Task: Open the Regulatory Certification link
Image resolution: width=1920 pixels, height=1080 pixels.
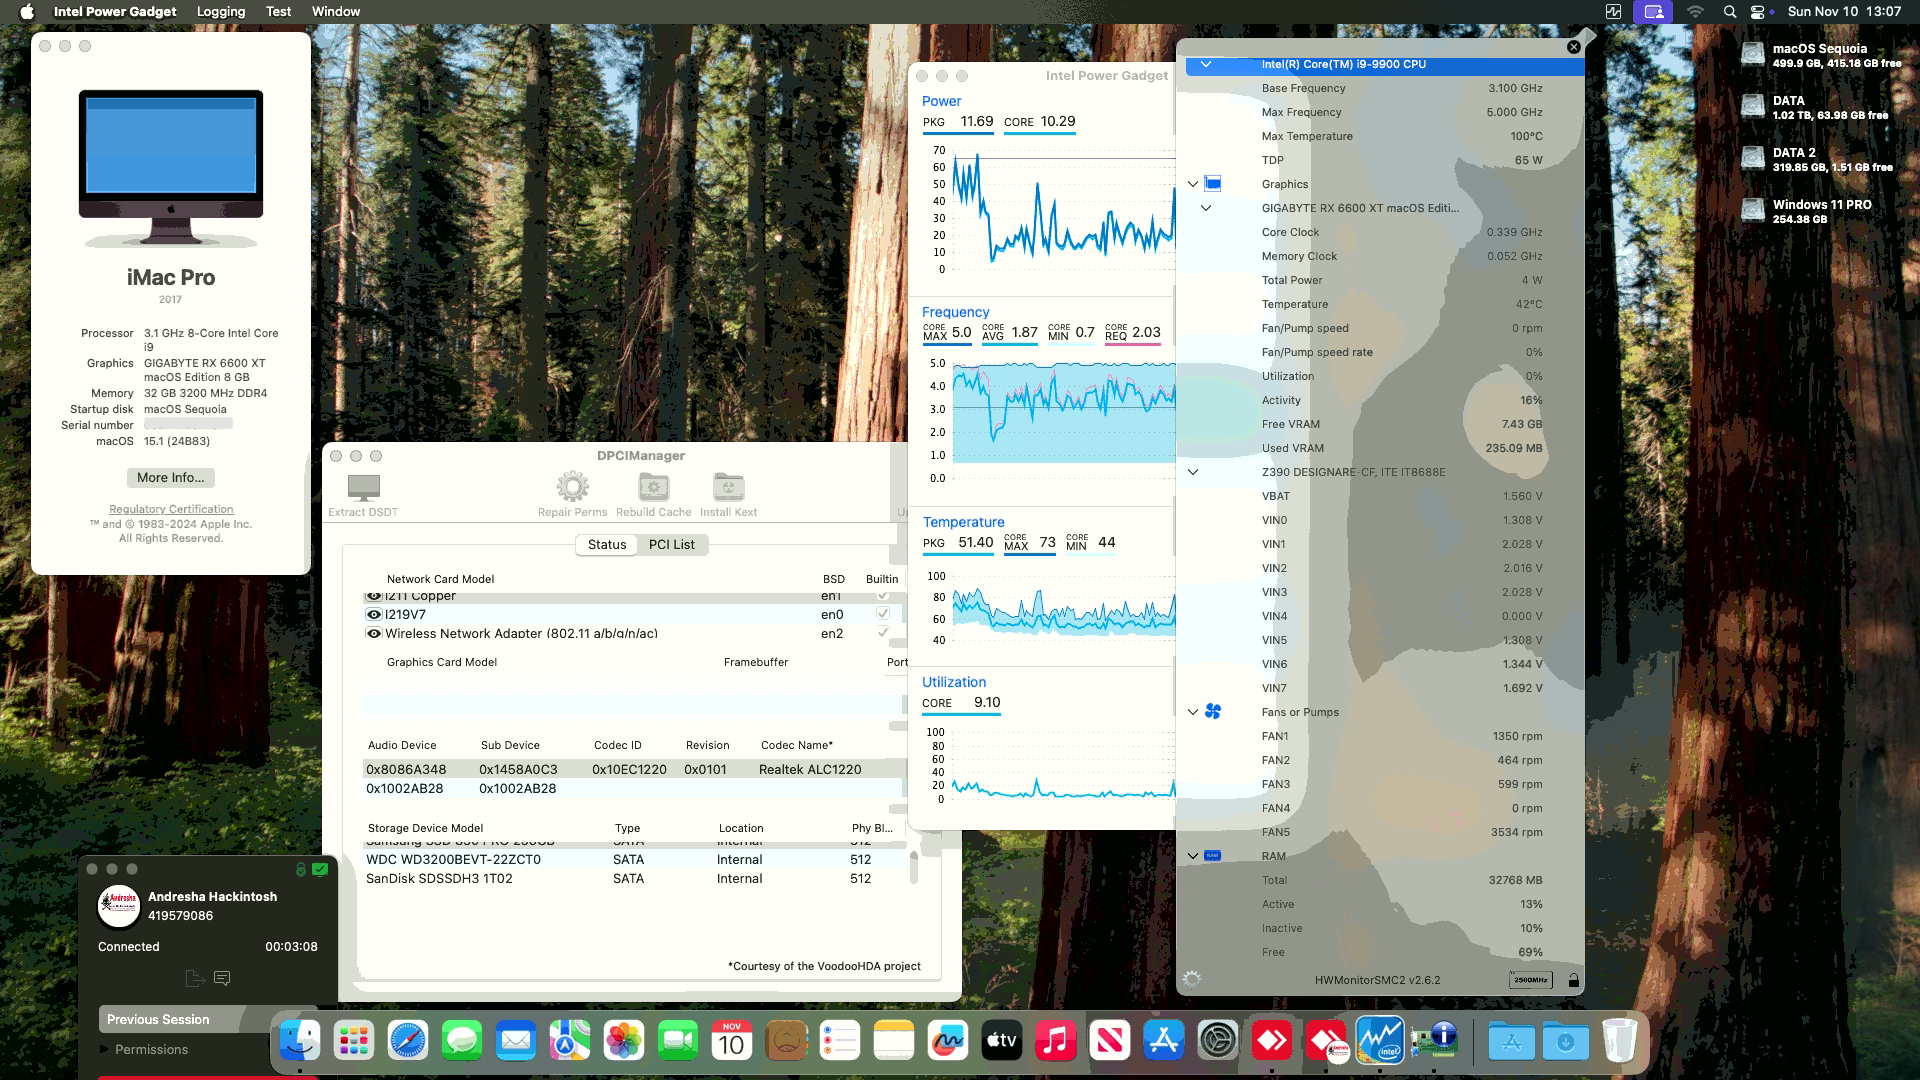Action: pos(170,509)
